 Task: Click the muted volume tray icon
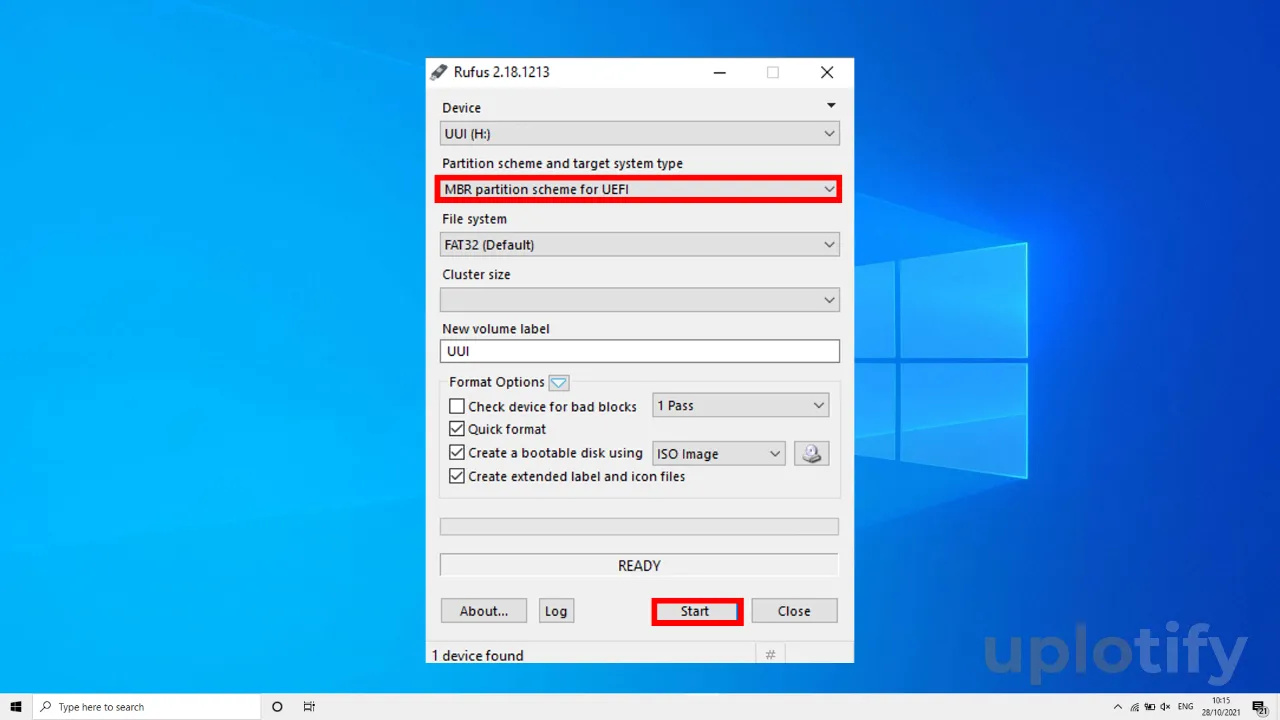[1165, 706]
